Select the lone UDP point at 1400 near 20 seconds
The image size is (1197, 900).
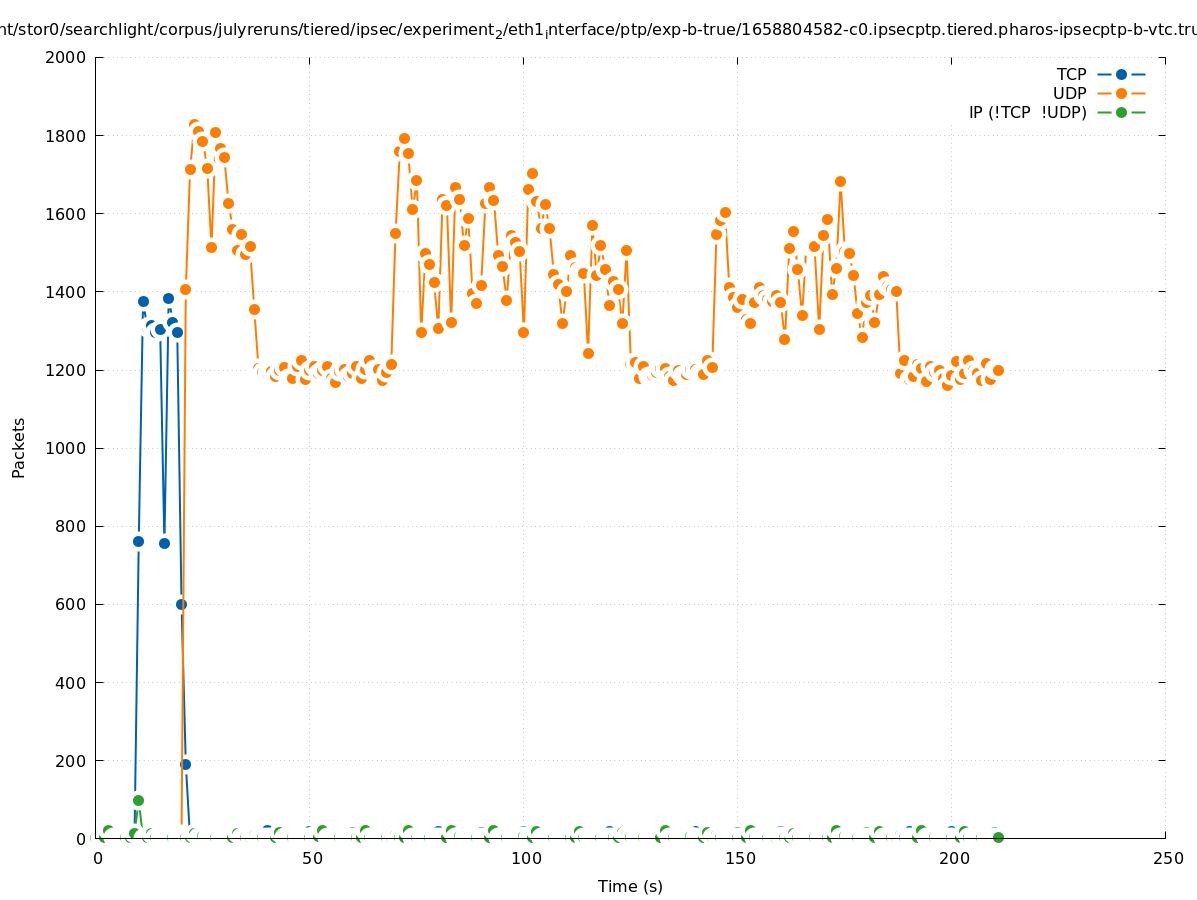pos(185,289)
